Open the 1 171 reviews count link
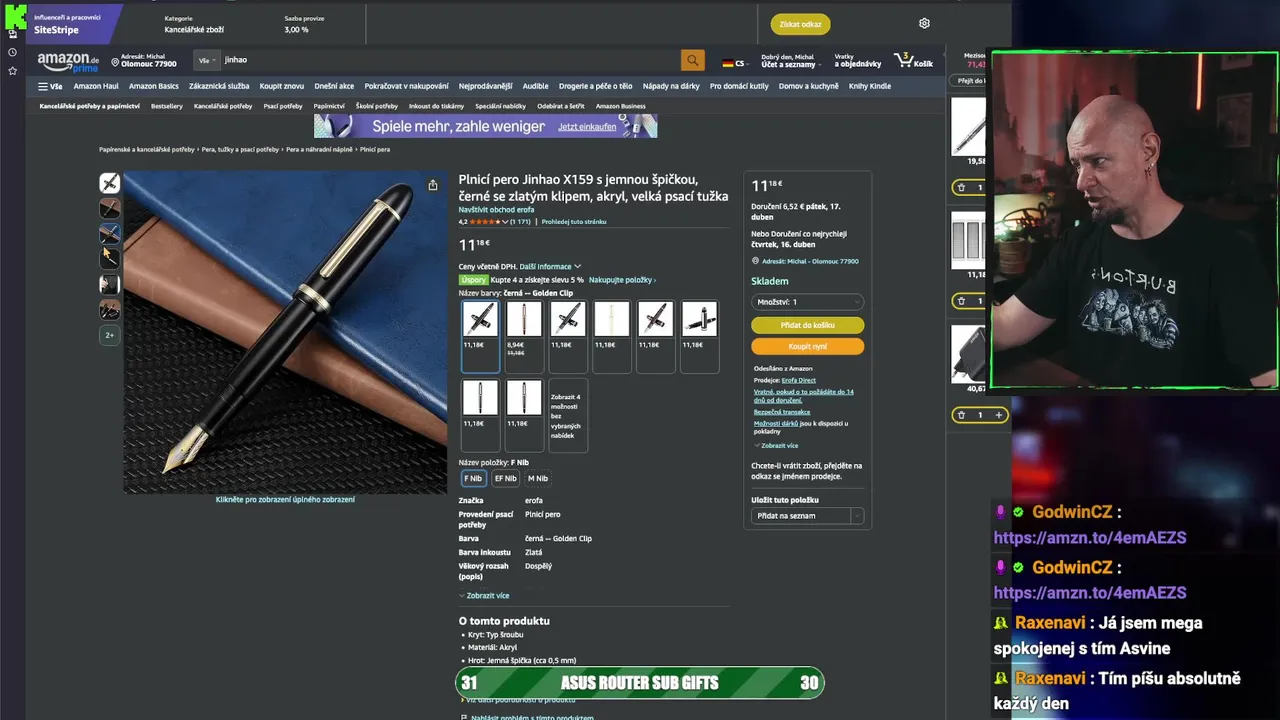This screenshot has width=1280, height=720. 520,222
